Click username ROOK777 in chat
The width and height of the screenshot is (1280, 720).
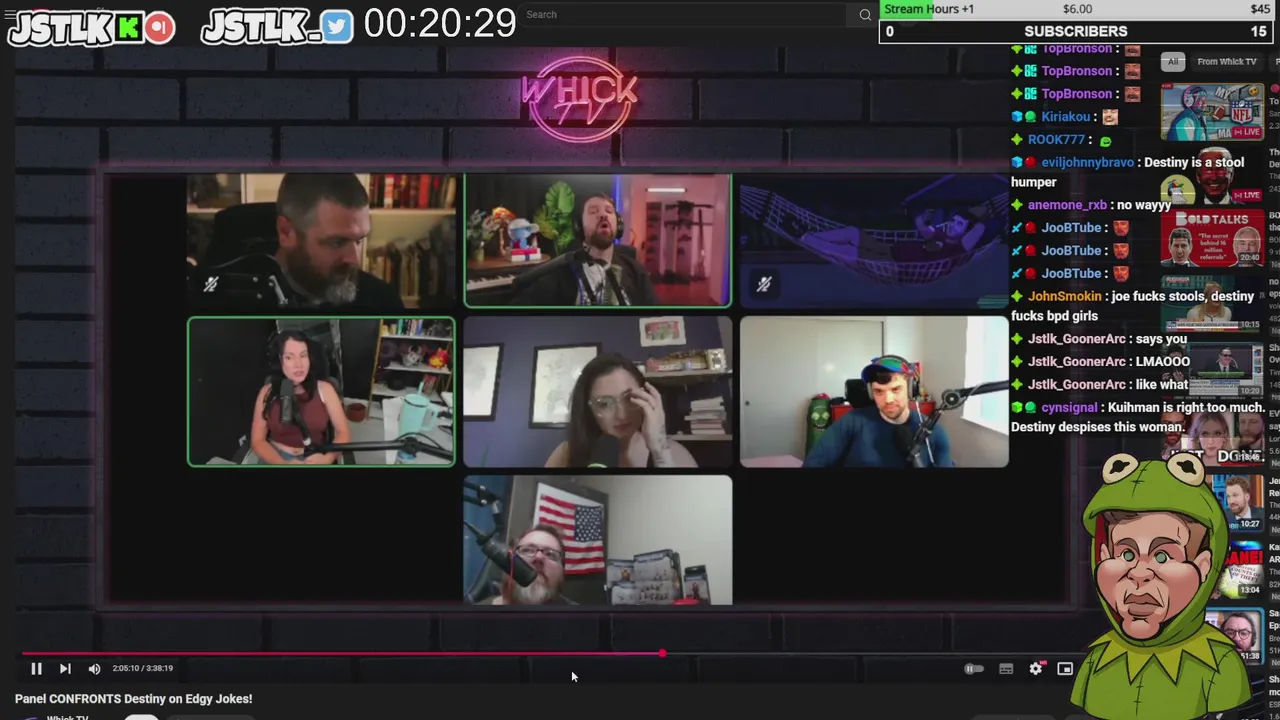[x=1056, y=140]
